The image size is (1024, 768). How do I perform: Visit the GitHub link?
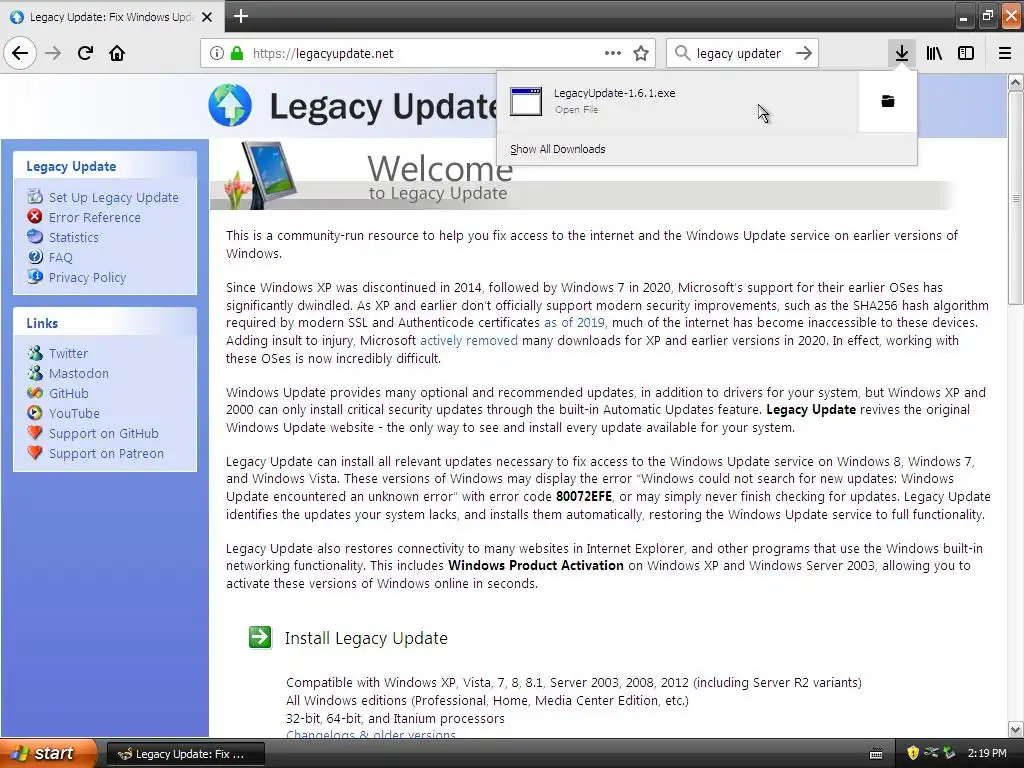point(68,393)
